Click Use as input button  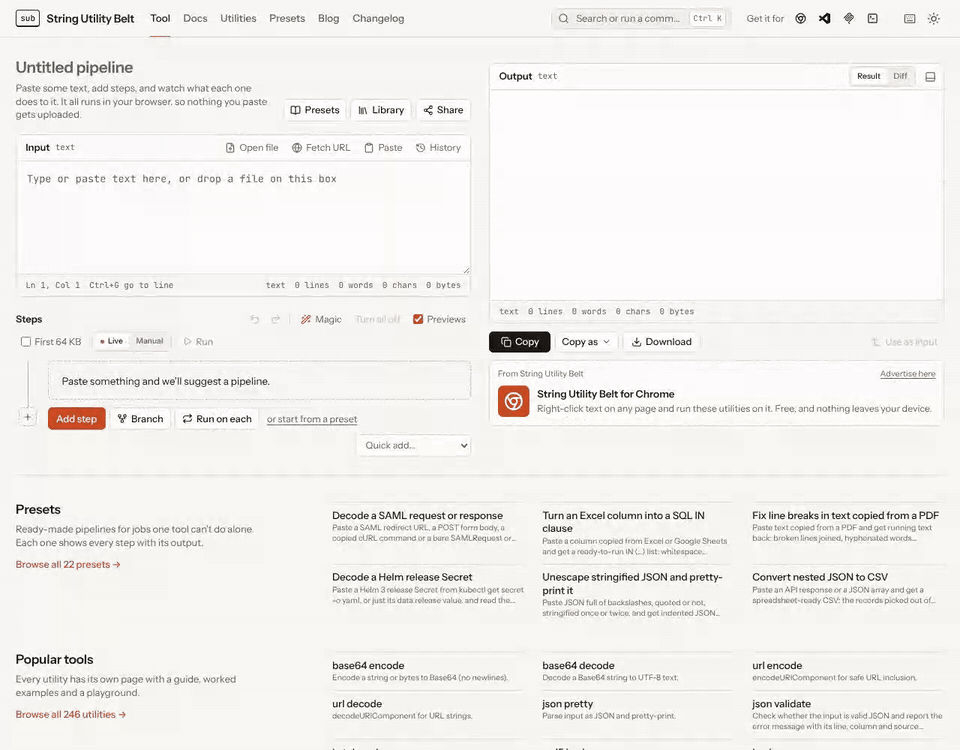click(904, 342)
